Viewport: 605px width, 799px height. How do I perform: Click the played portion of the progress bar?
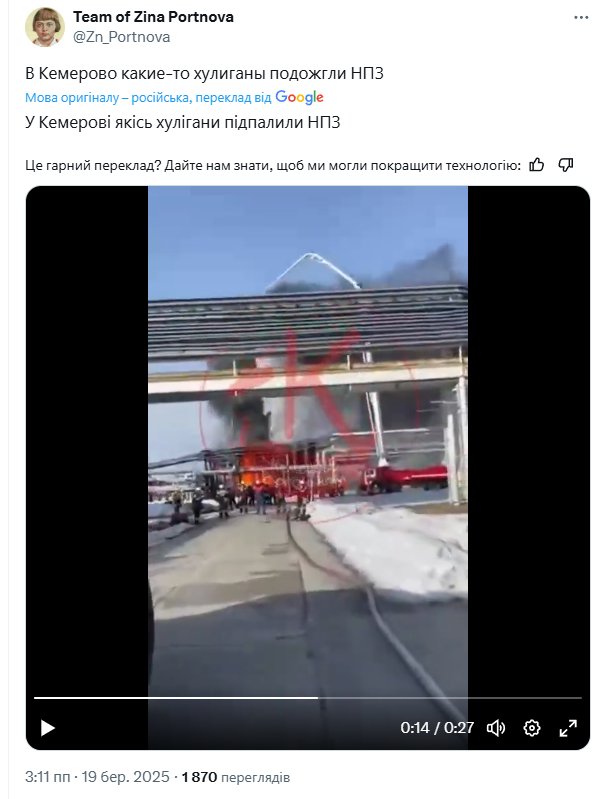pyautogui.click(x=176, y=698)
